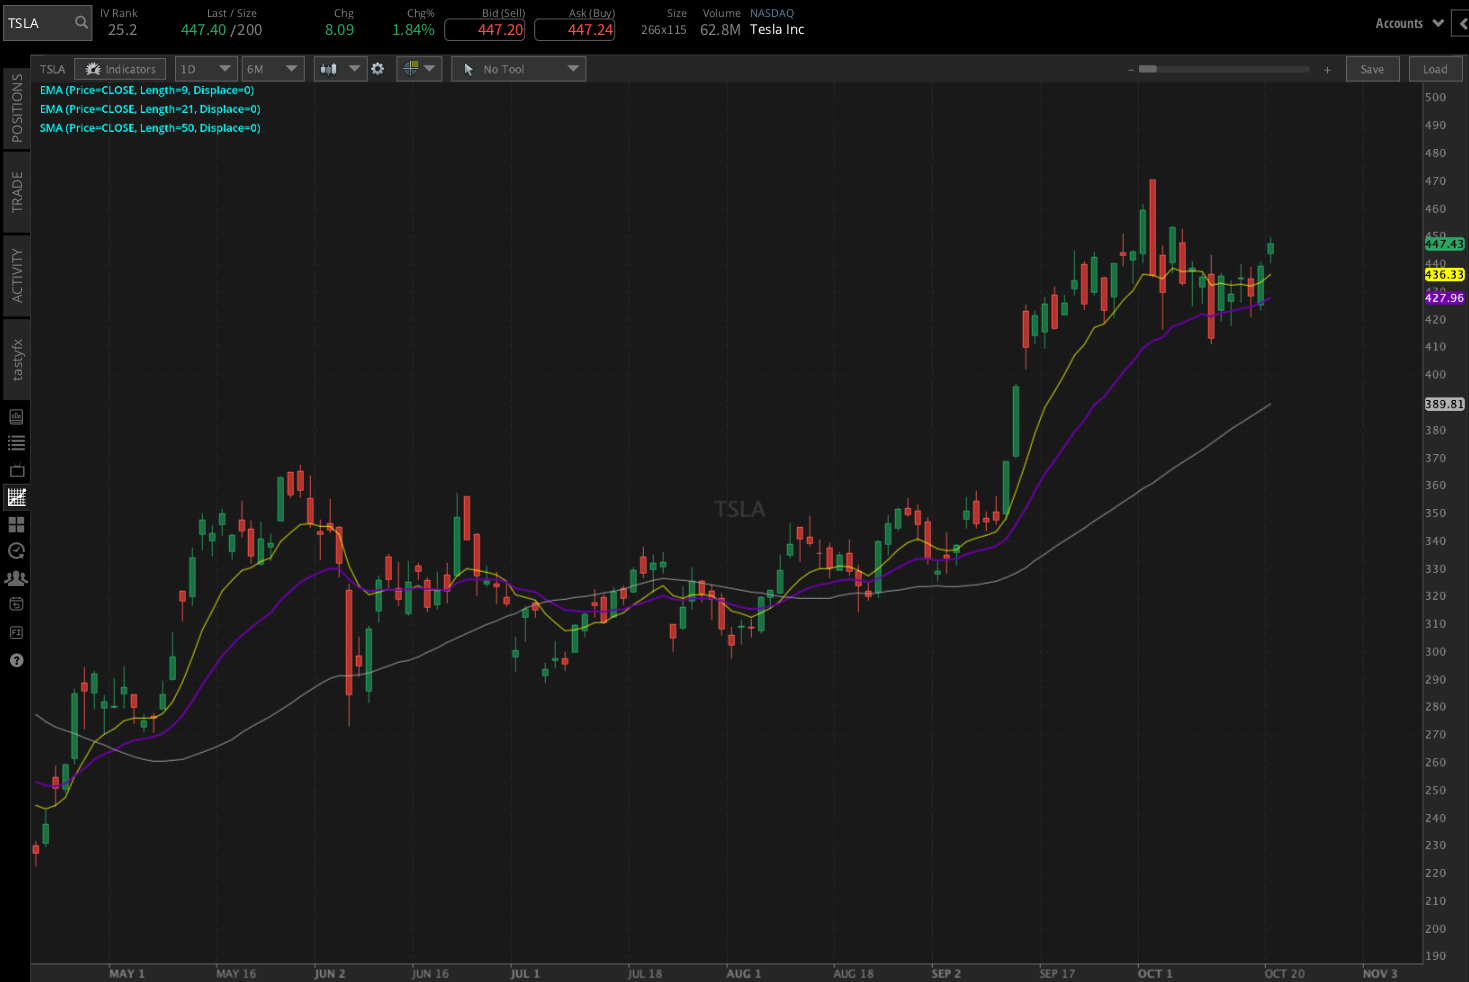The width and height of the screenshot is (1469, 982).
Task: Open the crosshair cursor mode dropdown
Action: click(419, 69)
